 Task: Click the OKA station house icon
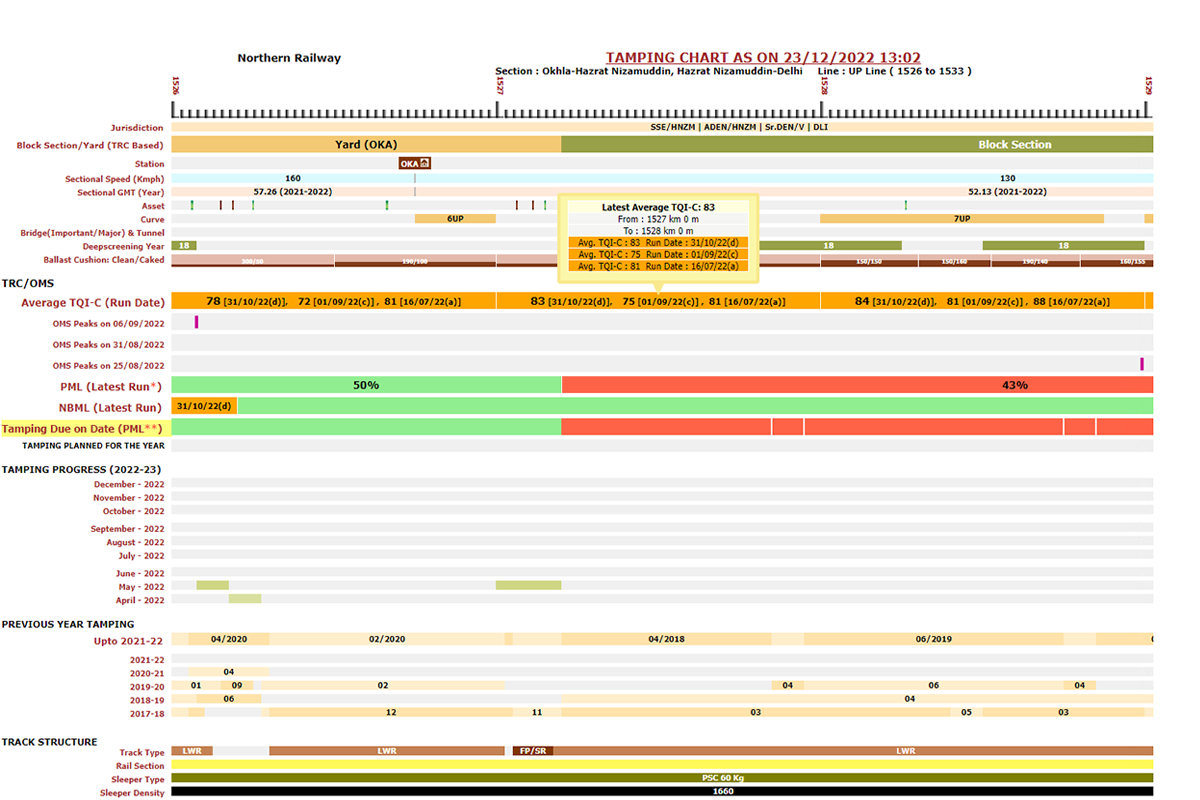click(x=424, y=163)
